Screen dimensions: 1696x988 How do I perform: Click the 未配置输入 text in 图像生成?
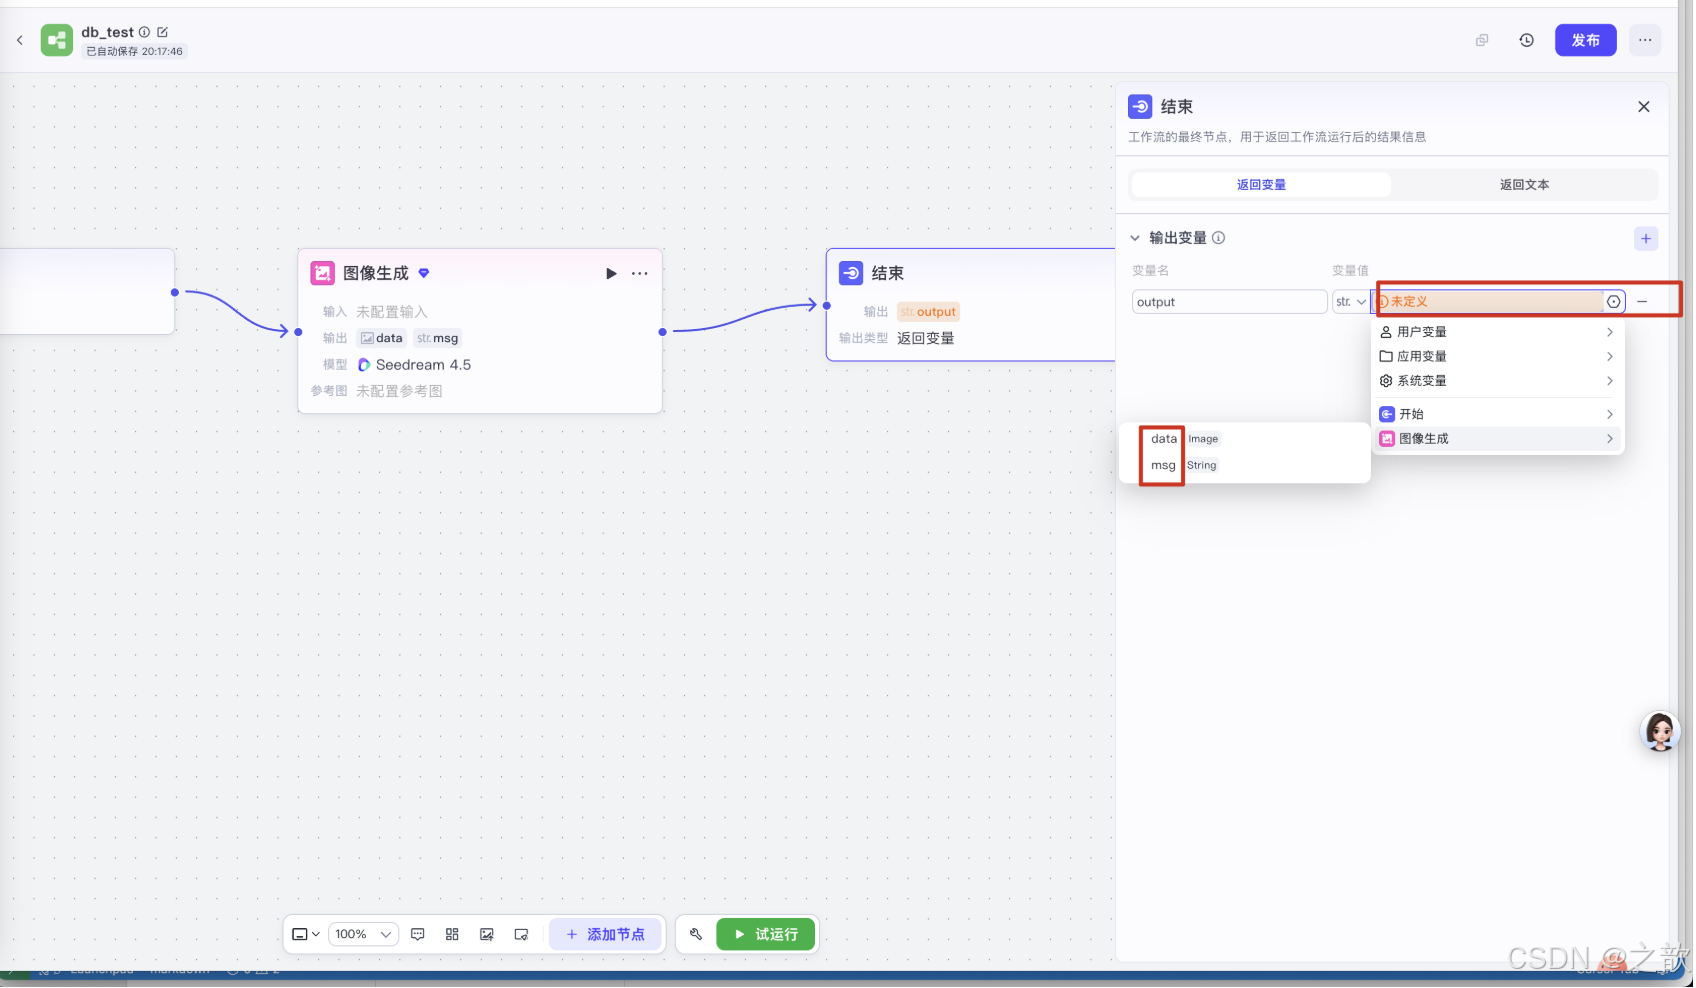[392, 312]
